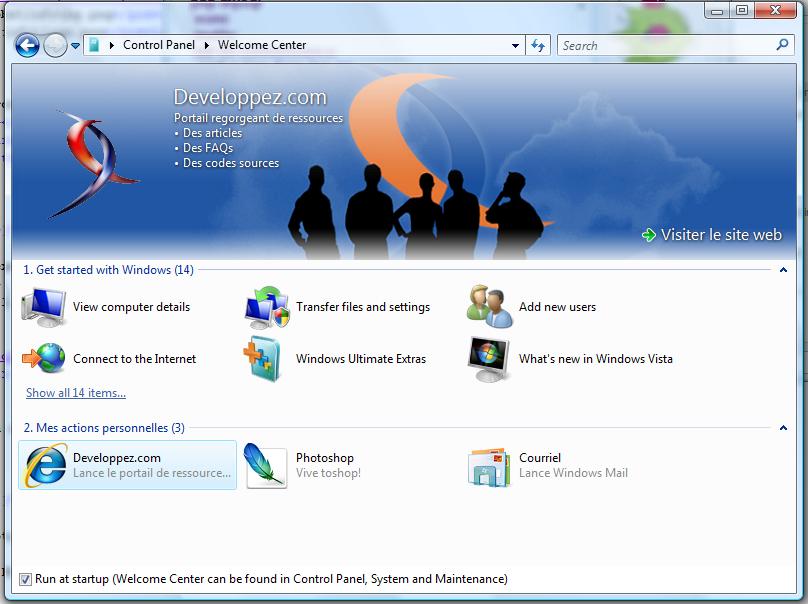The width and height of the screenshot is (808, 604).
Task: Open Transfer files and settings icon
Action: tap(267, 307)
